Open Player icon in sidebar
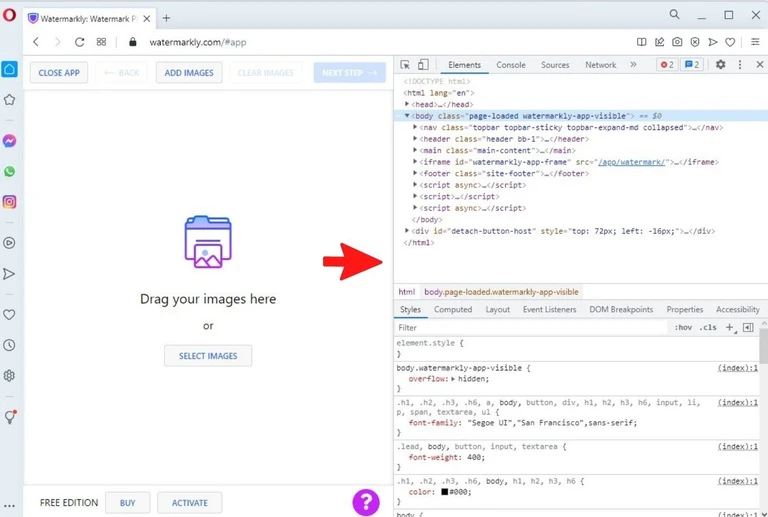The width and height of the screenshot is (768, 517). [x=9, y=243]
